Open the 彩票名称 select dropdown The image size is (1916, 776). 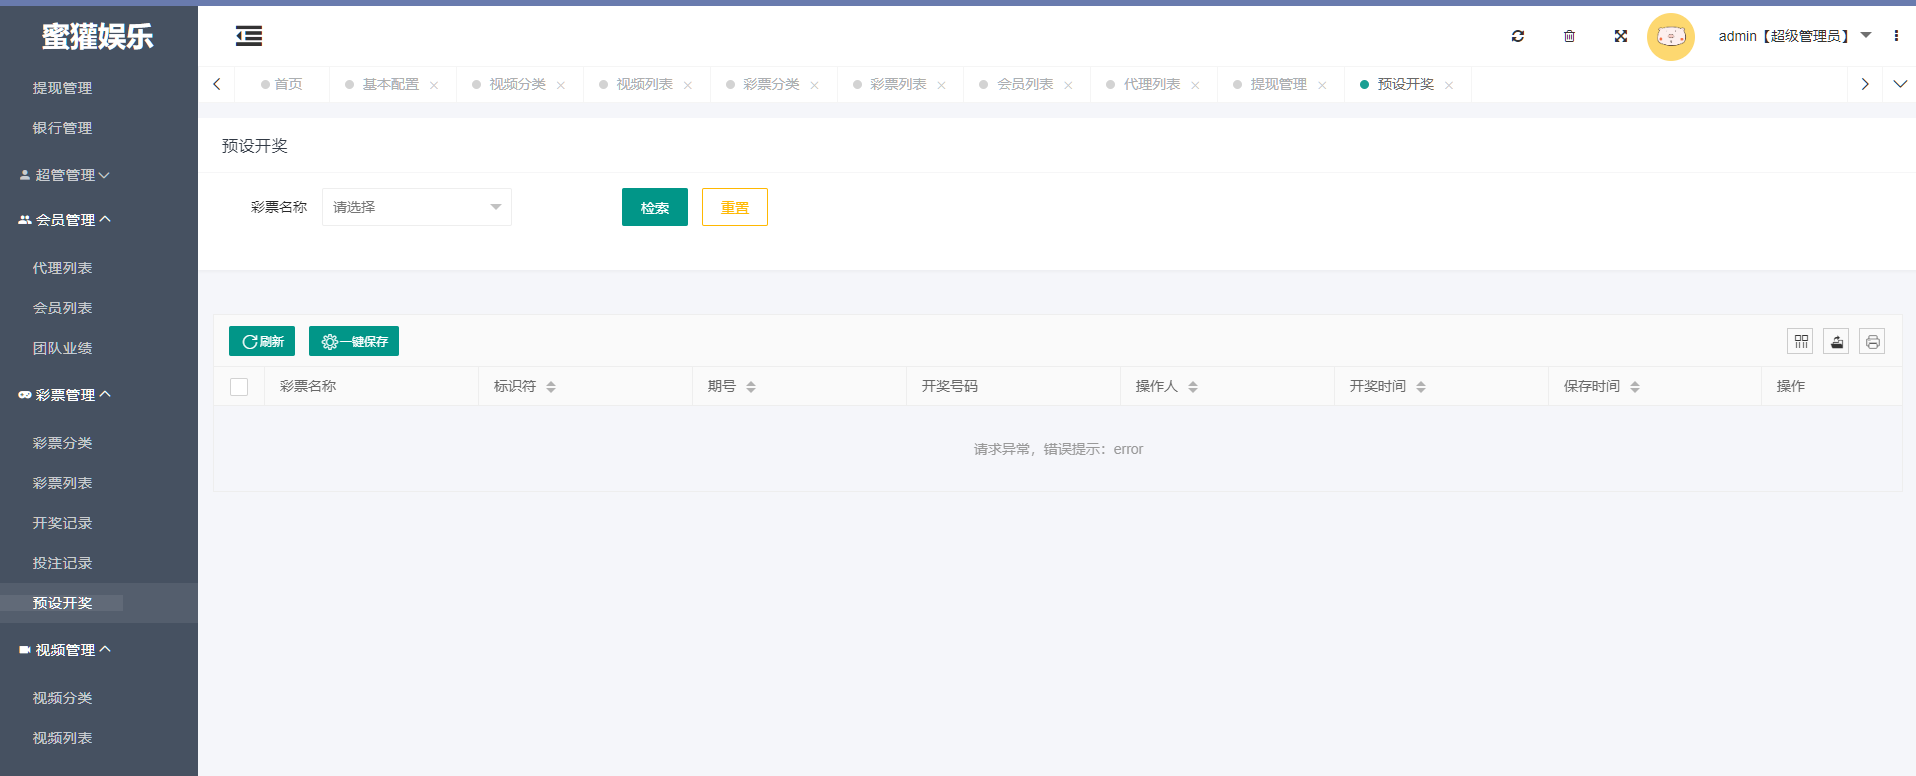416,207
